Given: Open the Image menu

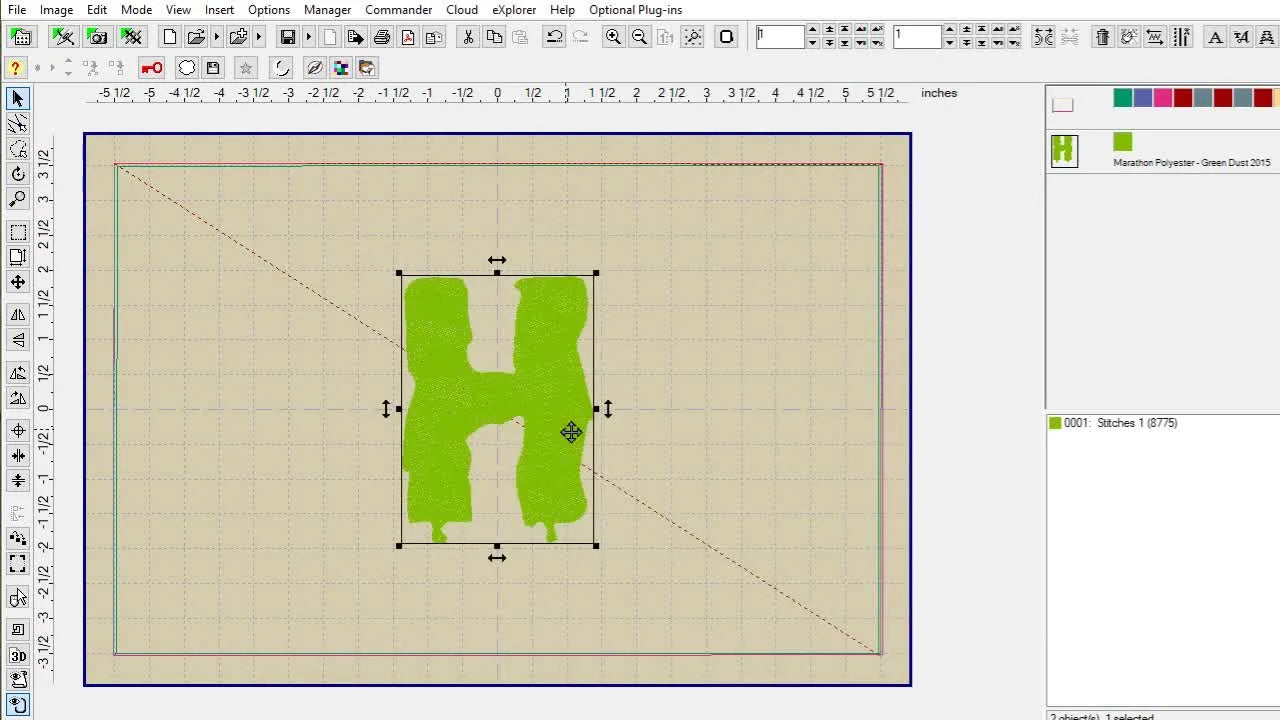Looking at the screenshot, I should 56,9.
